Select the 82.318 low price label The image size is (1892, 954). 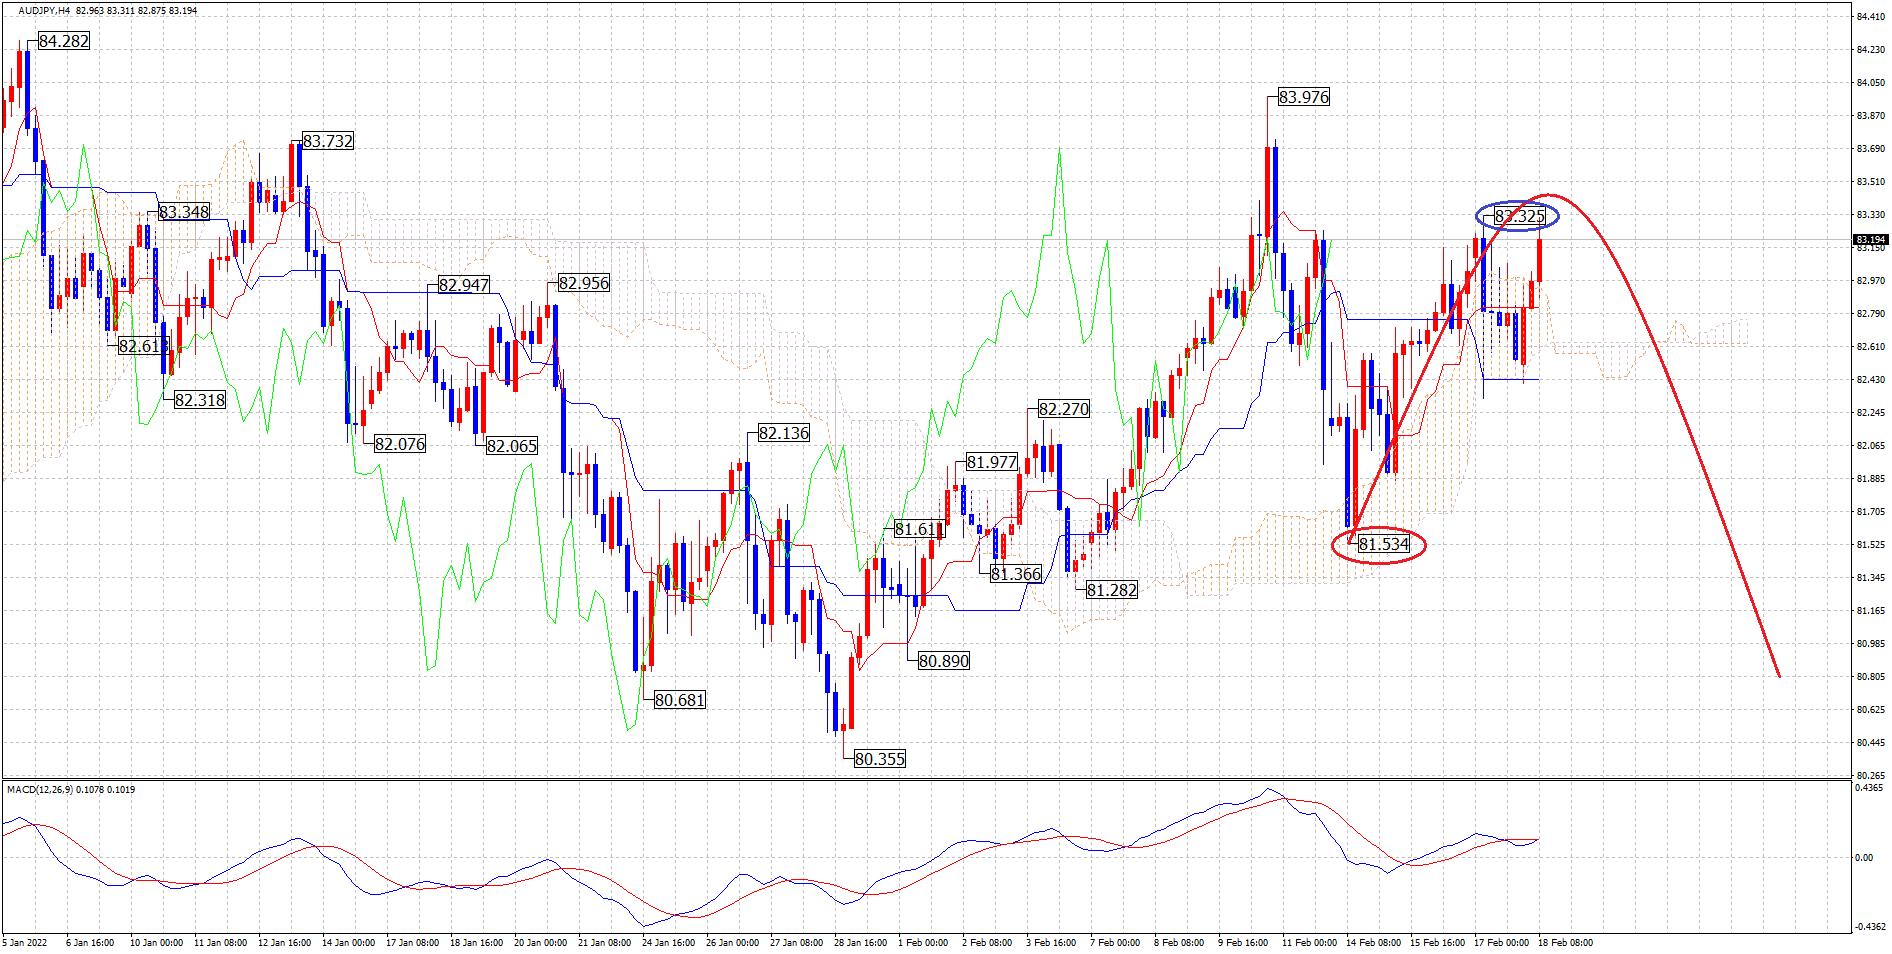pos(200,400)
